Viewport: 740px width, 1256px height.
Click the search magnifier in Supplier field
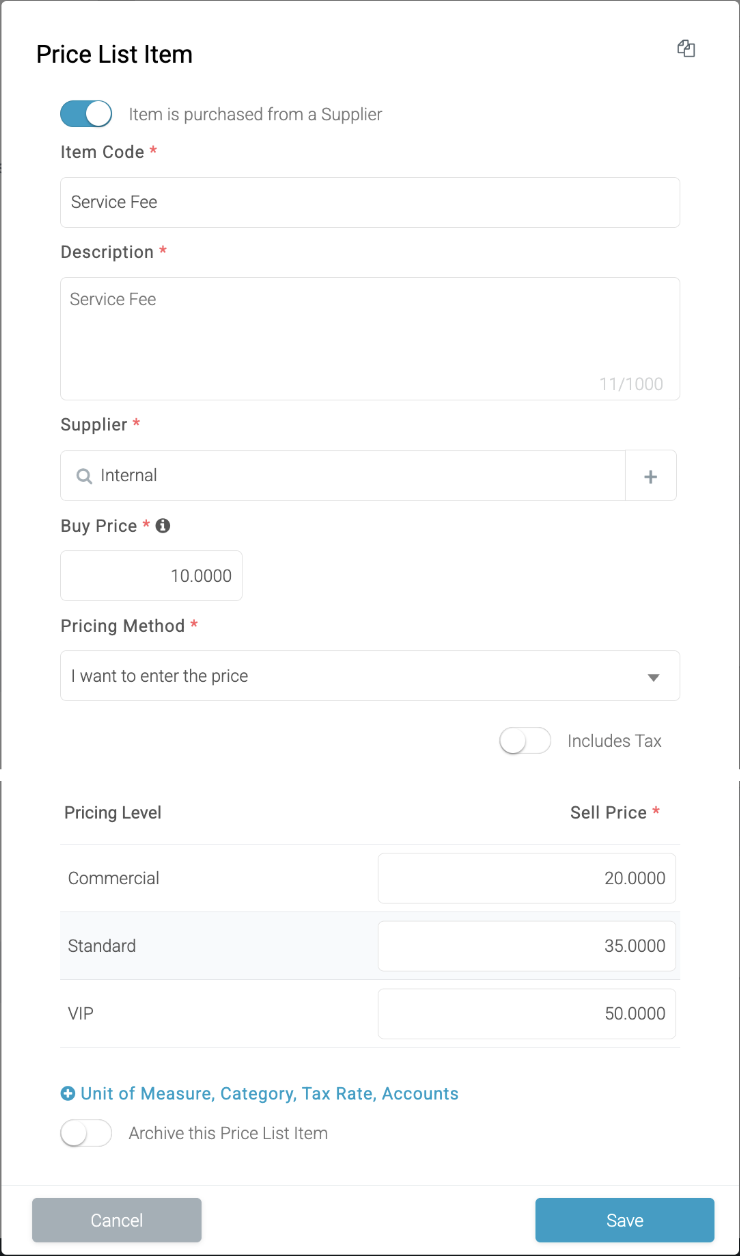85,476
